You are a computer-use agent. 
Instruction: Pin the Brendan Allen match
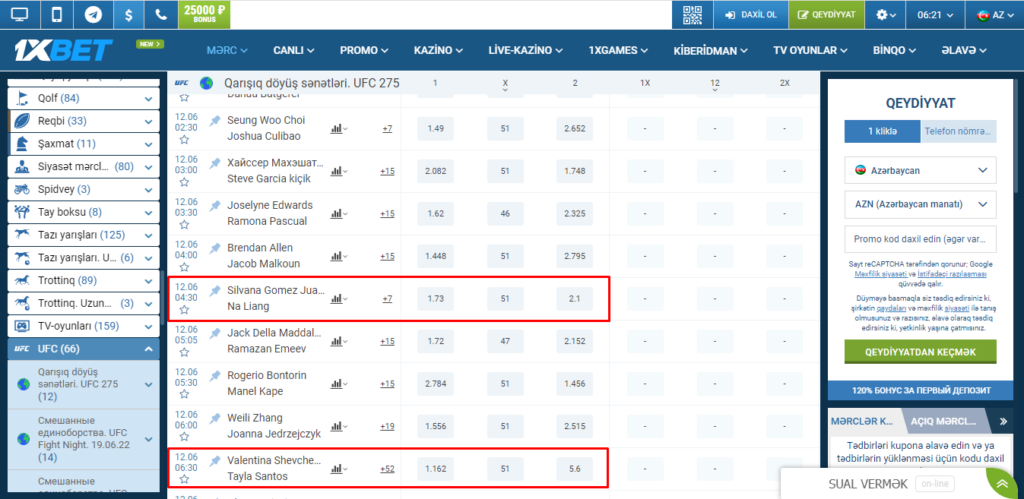point(215,248)
